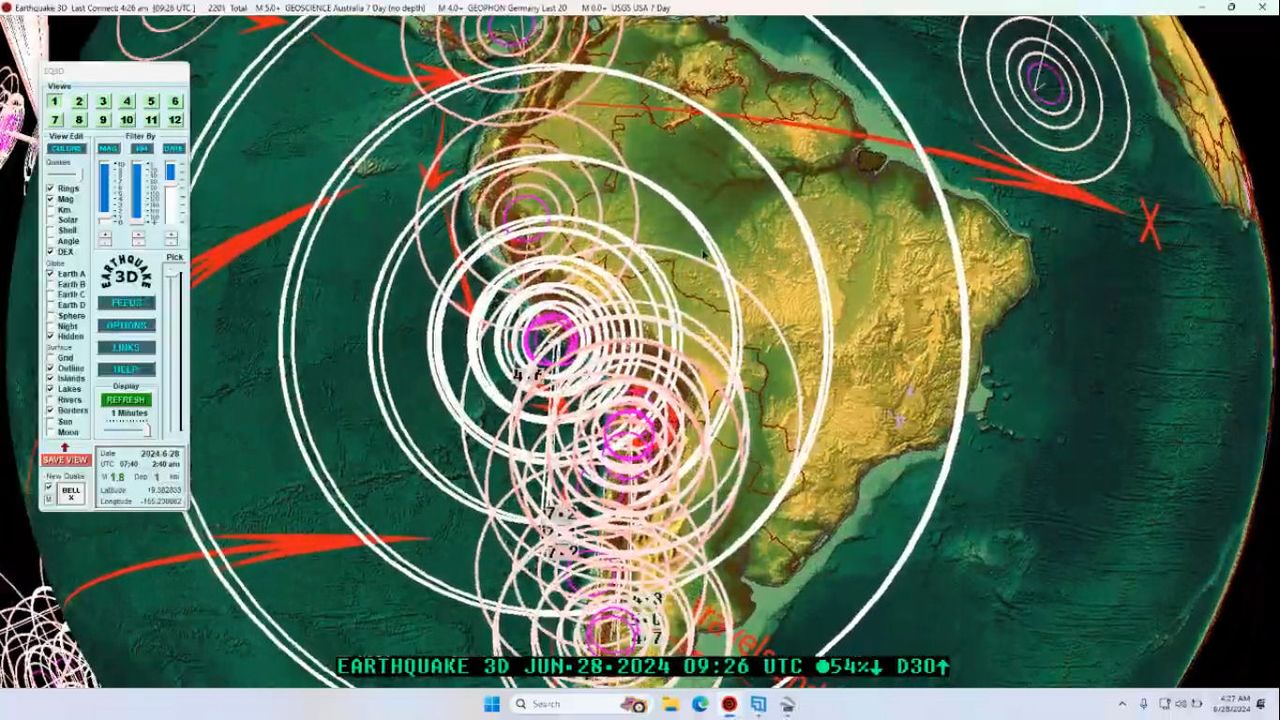
Task: Adjust the 1 Minutes refresh slider
Action: (127, 426)
